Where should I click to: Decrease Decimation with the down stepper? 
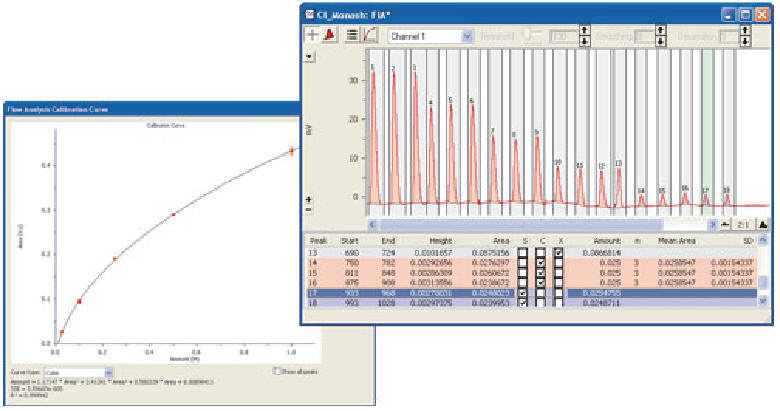745,41
